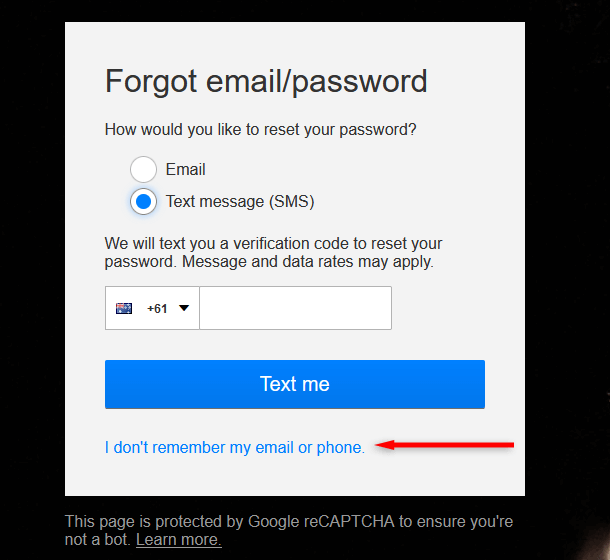Click the "Email" option label
The height and width of the screenshot is (560, 610).
pyautogui.click(x=186, y=170)
